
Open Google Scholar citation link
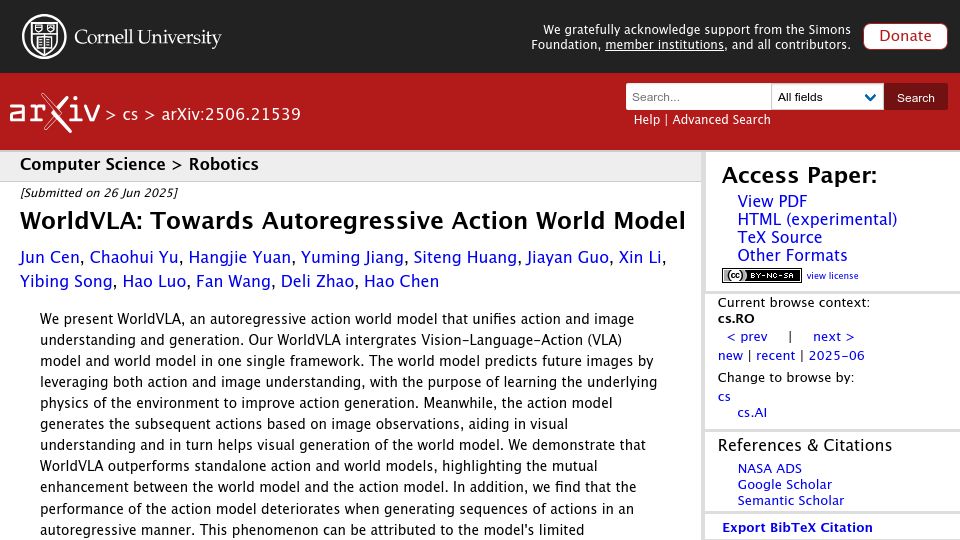click(784, 484)
